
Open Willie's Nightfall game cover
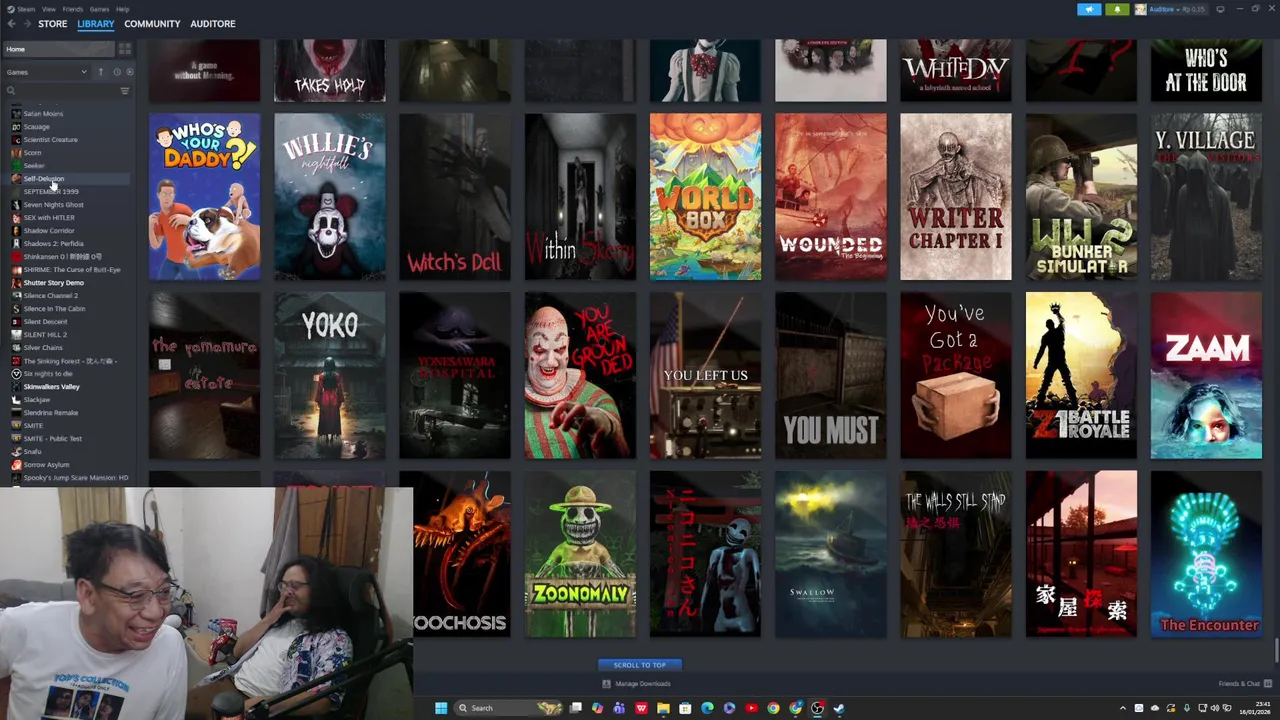click(x=329, y=197)
